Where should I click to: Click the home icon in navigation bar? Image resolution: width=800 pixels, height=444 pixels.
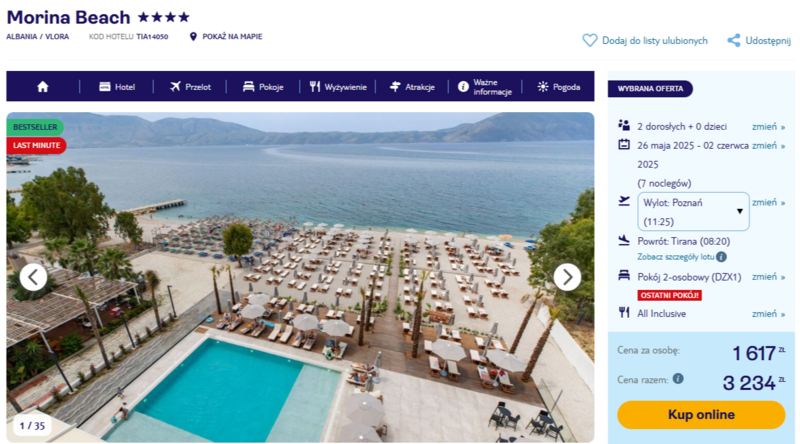pos(43,87)
